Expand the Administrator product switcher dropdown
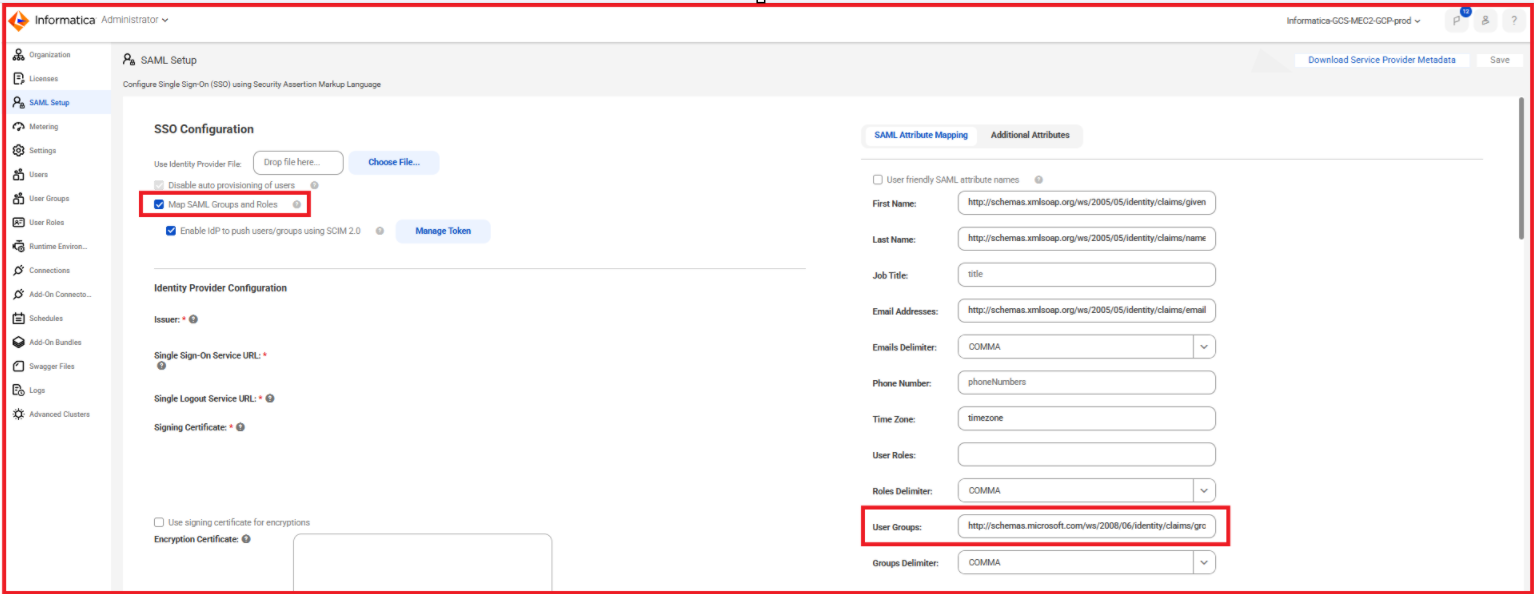This screenshot has width=1534, height=594. 135,20
